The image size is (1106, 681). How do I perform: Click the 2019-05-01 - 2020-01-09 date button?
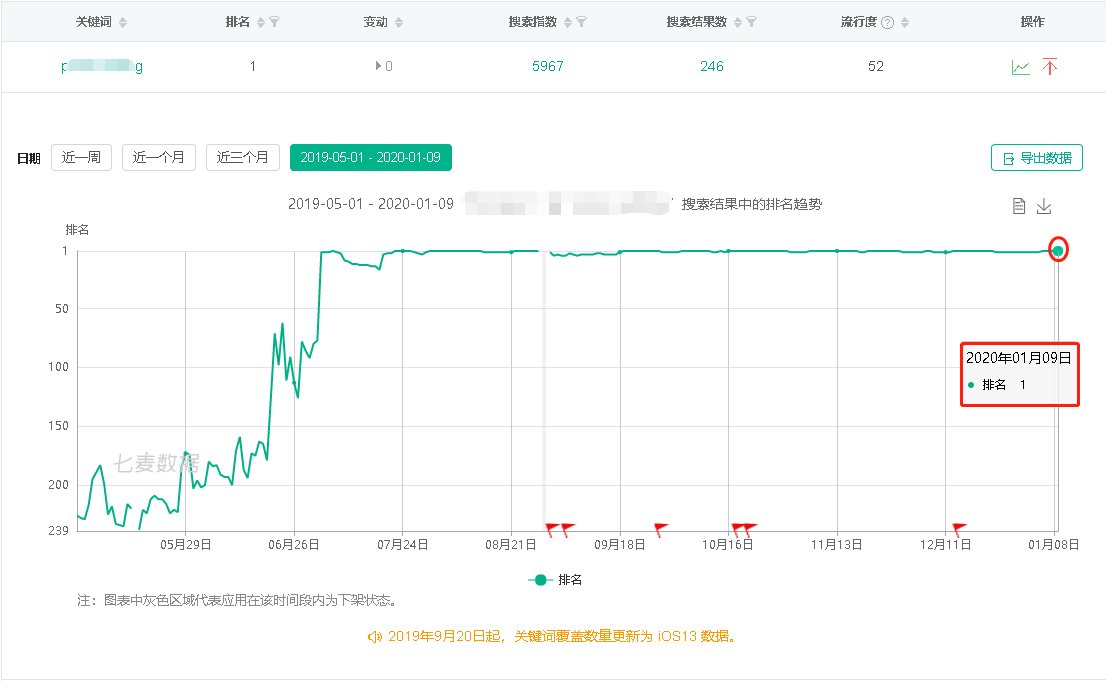pyautogui.click(x=370, y=157)
